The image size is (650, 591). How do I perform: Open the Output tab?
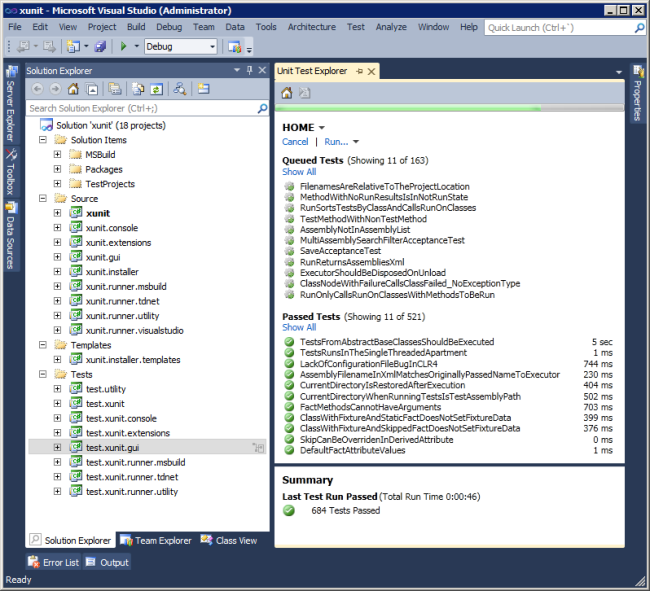pos(108,562)
